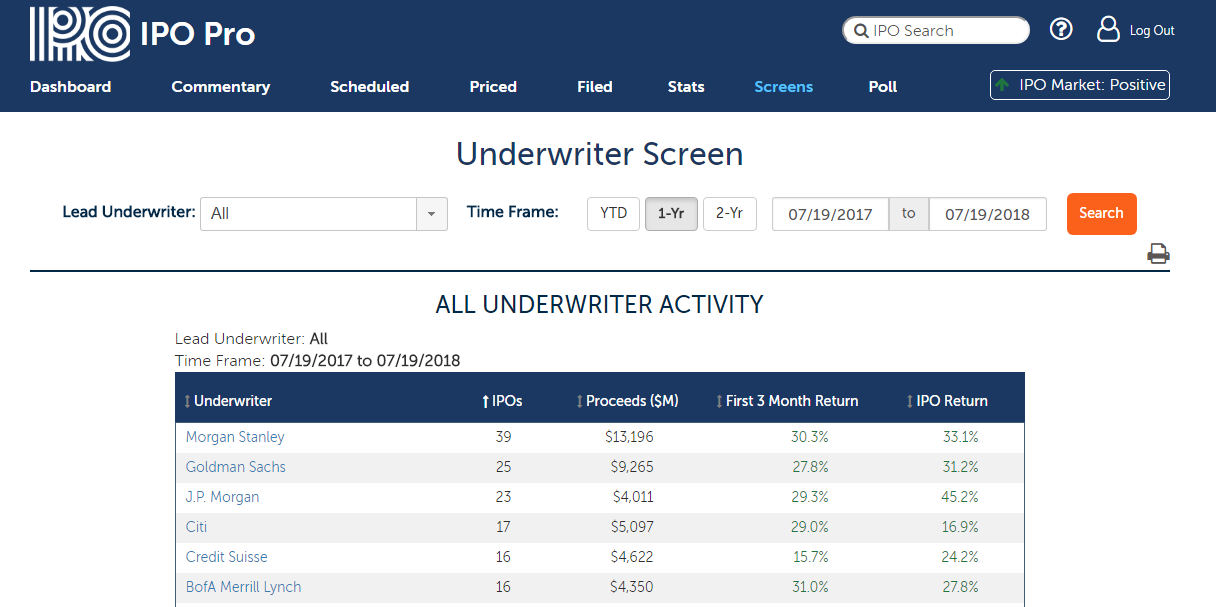Screen dimensions: 1216x607
Task: Open the Morgan Stanley link
Action: pyautogui.click(x=235, y=437)
